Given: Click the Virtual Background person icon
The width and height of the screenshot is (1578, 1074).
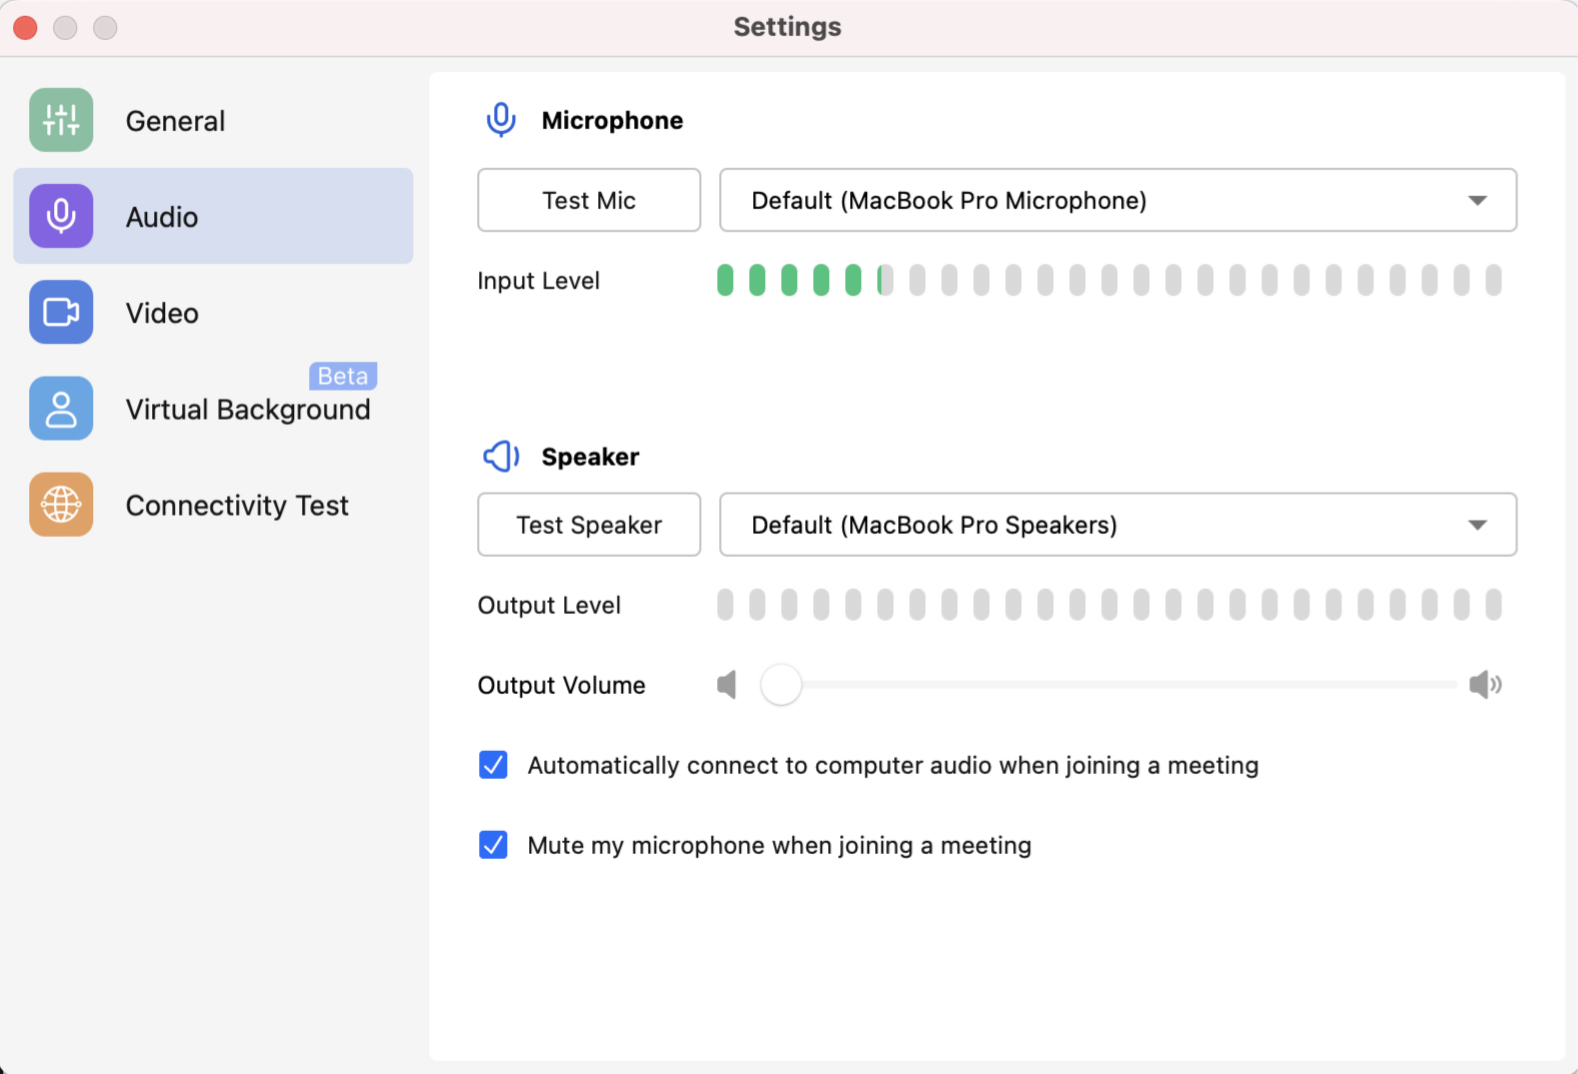Looking at the screenshot, I should pyautogui.click(x=61, y=408).
